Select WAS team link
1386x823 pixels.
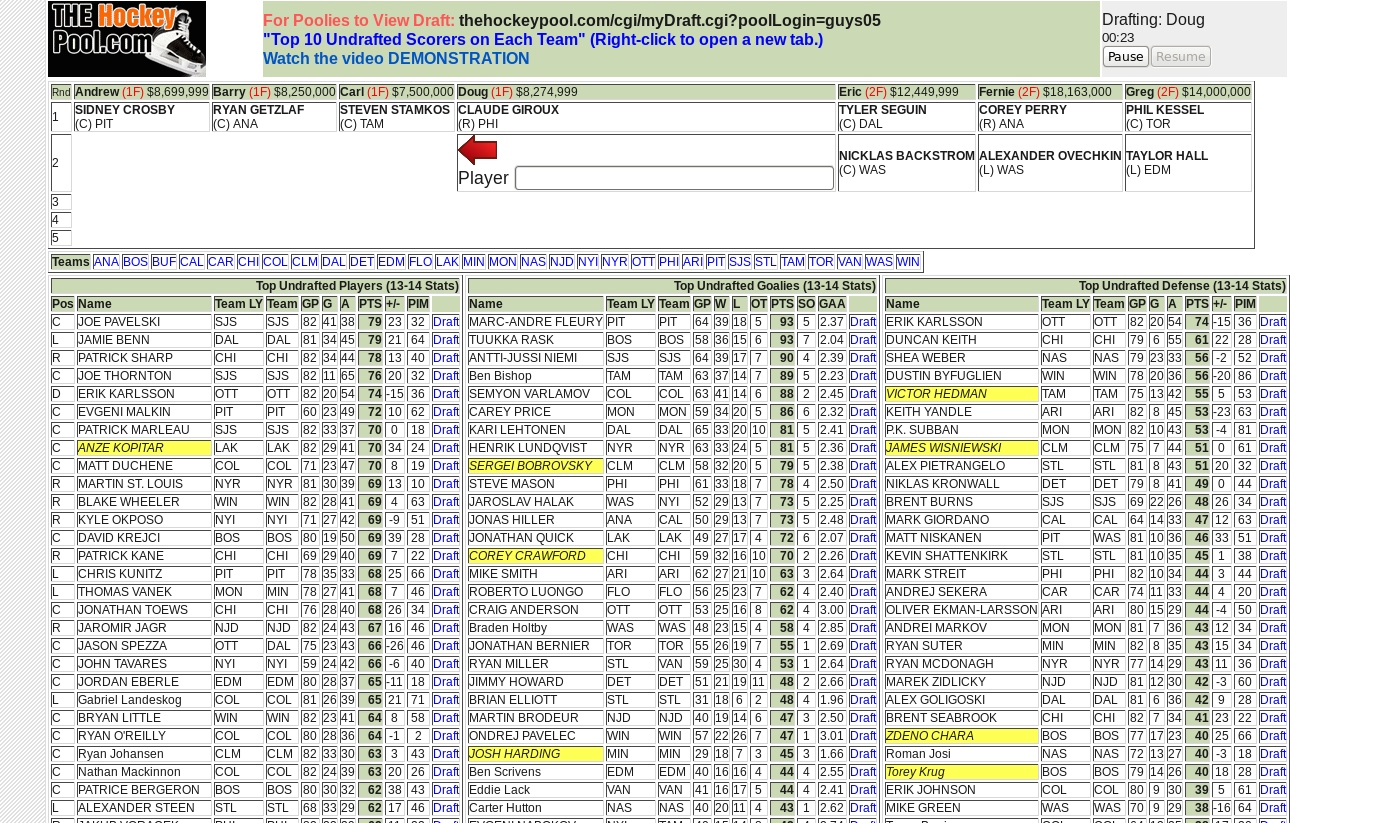pyautogui.click(x=879, y=262)
